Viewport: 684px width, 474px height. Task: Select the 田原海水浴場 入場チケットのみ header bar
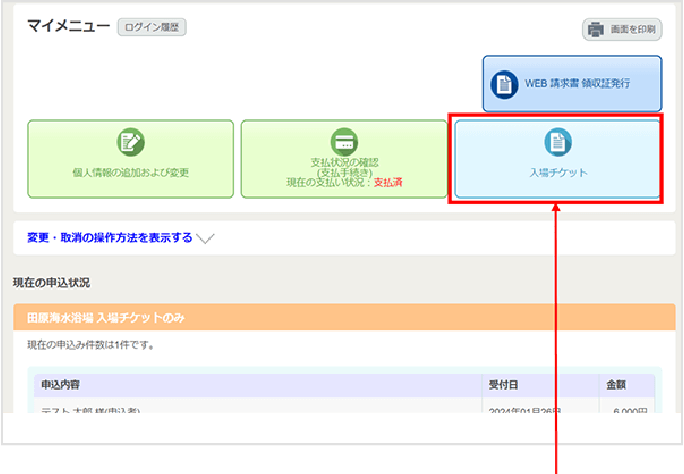point(344,318)
